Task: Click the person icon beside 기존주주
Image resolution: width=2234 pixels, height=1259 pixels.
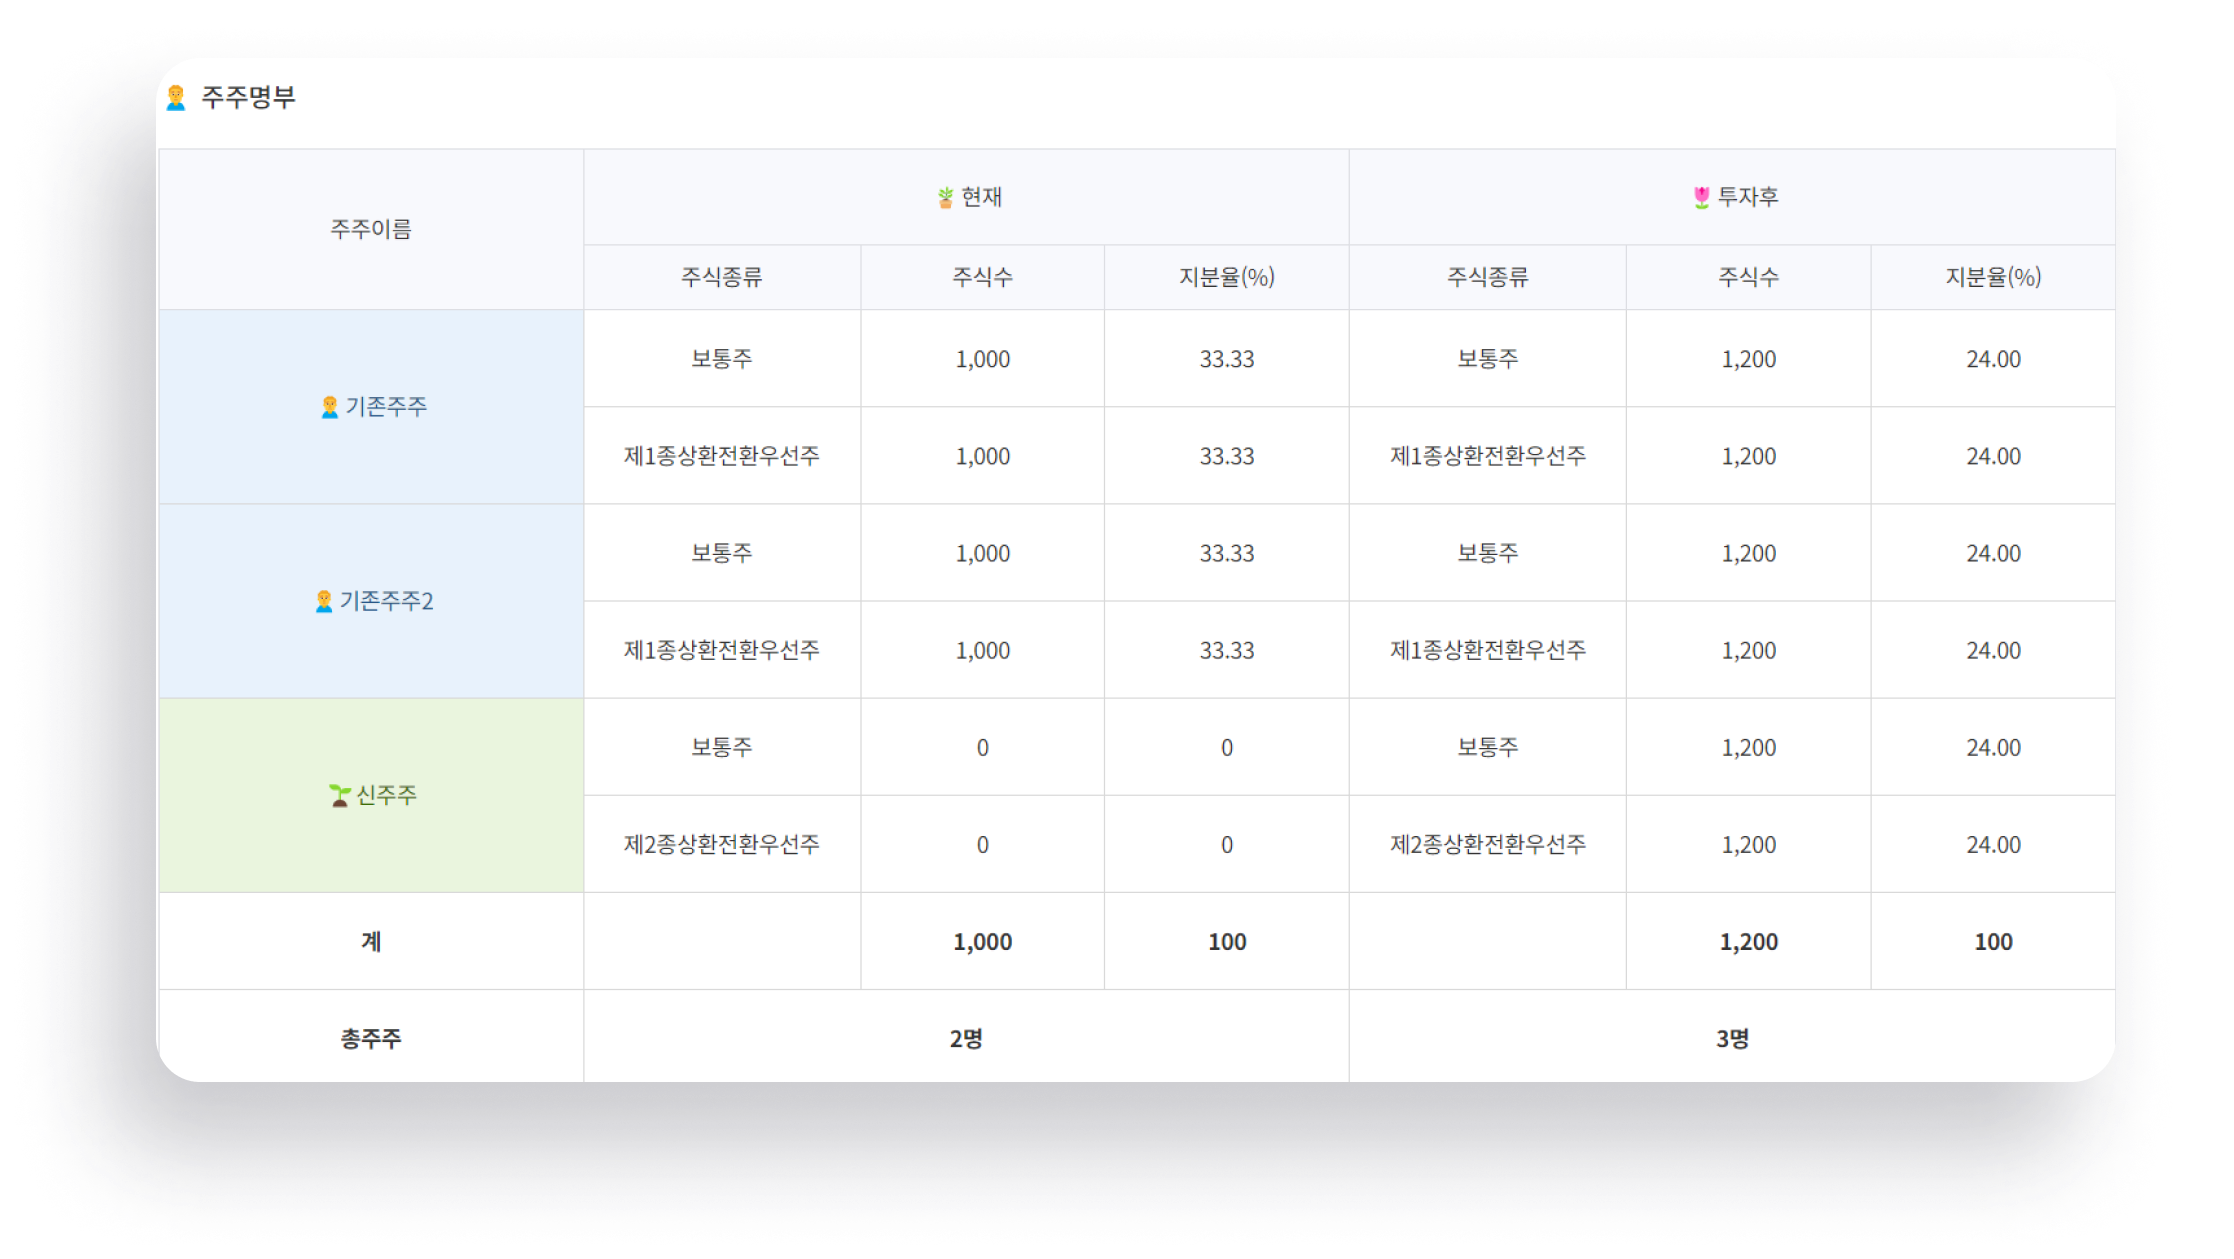Action: [x=329, y=407]
